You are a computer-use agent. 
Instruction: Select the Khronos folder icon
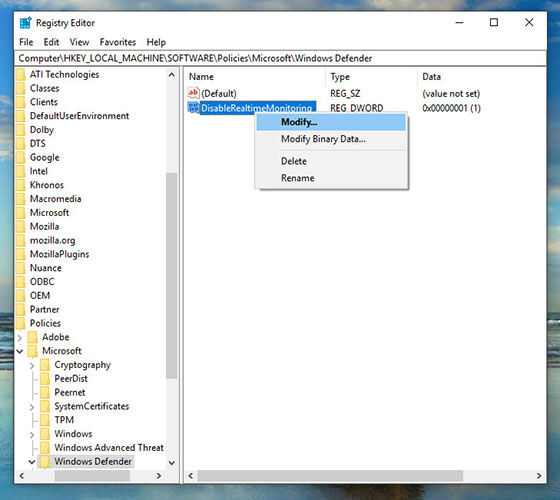pyautogui.click(x=21, y=185)
